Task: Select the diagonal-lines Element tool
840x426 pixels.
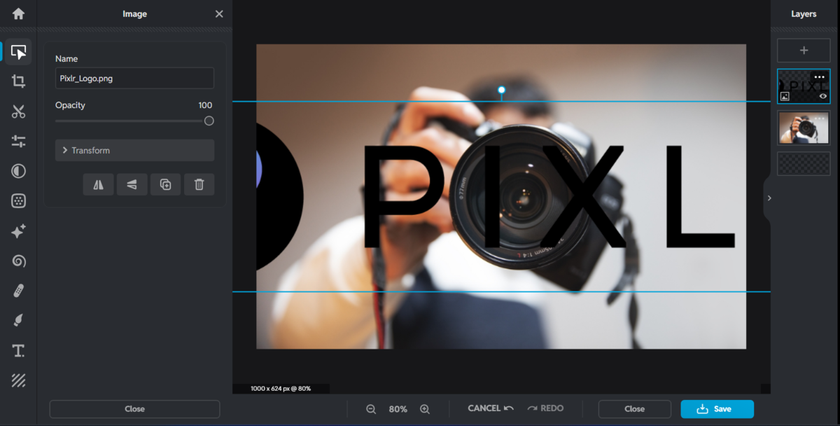Action: click(18, 380)
